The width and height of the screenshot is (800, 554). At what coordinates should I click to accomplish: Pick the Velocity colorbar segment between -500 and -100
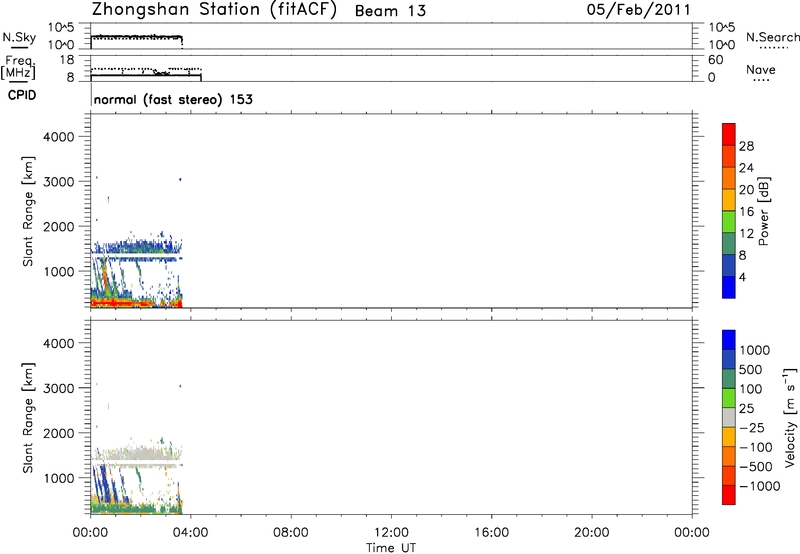729,456
